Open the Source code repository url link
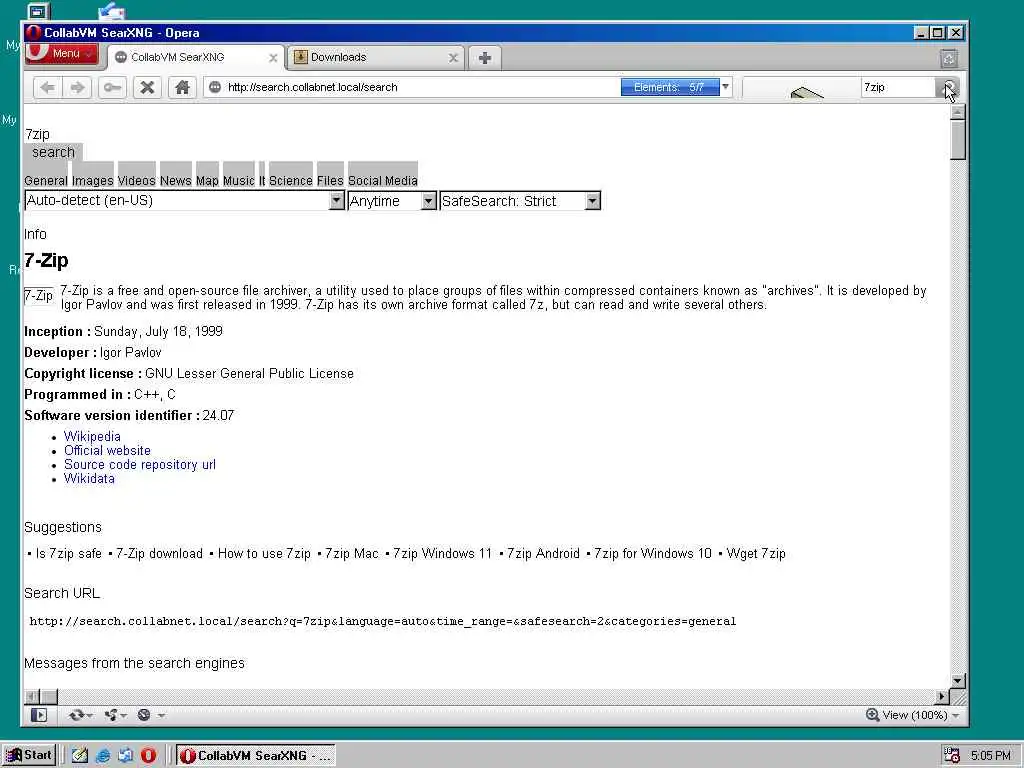This screenshot has width=1024, height=768. click(x=140, y=464)
